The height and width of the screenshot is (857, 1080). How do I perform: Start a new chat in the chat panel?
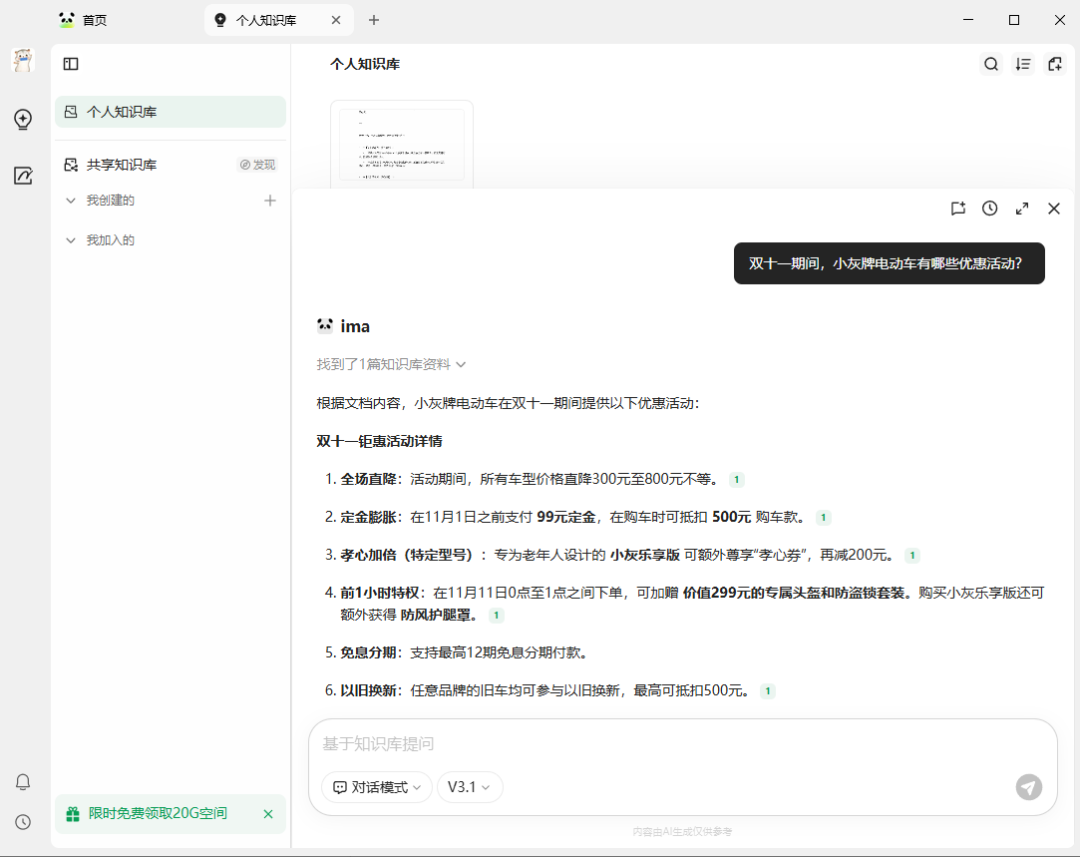[958, 209]
